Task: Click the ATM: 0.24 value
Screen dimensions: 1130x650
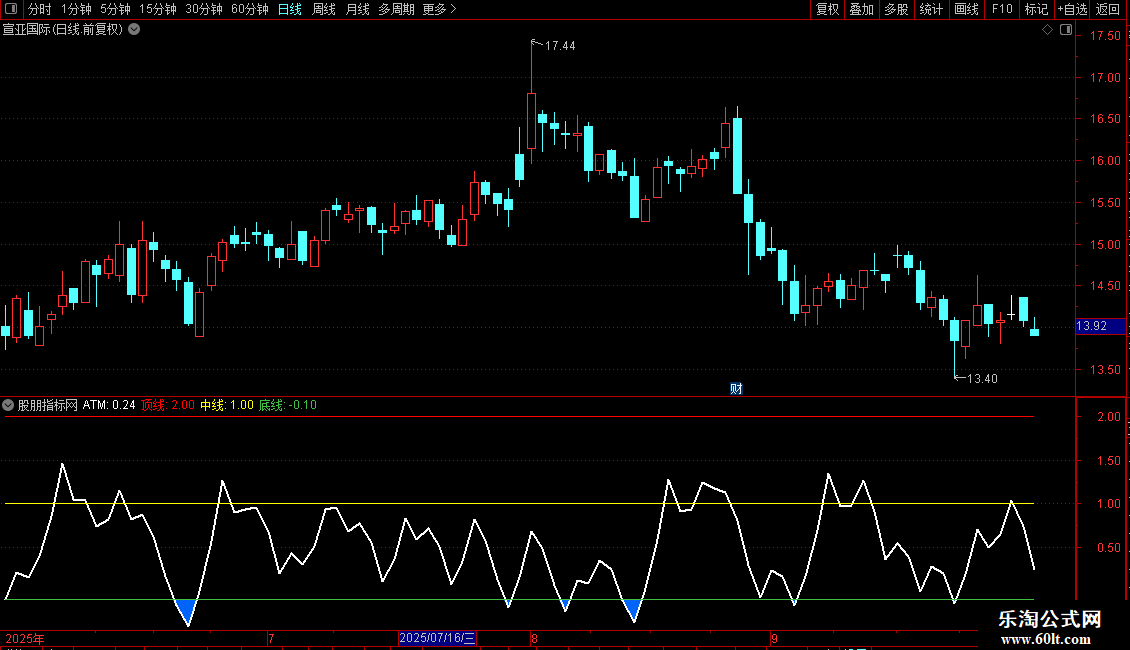Action: 109,405
